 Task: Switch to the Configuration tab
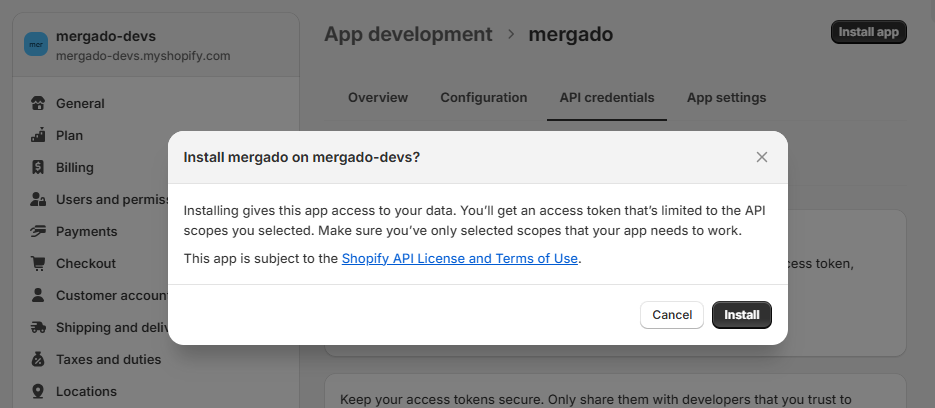483,98
